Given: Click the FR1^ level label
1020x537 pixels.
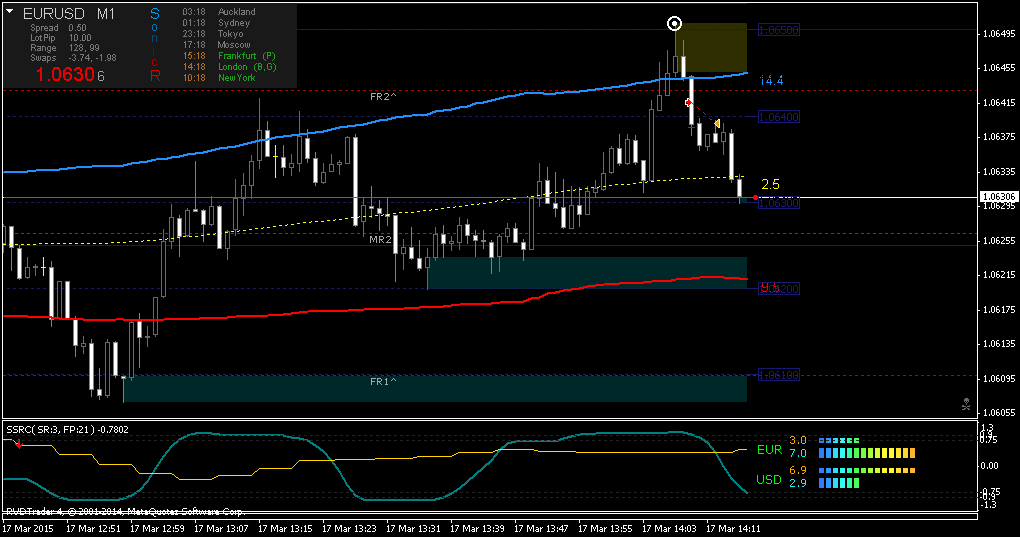Looking at the screenshot, I should click(383, 382).
